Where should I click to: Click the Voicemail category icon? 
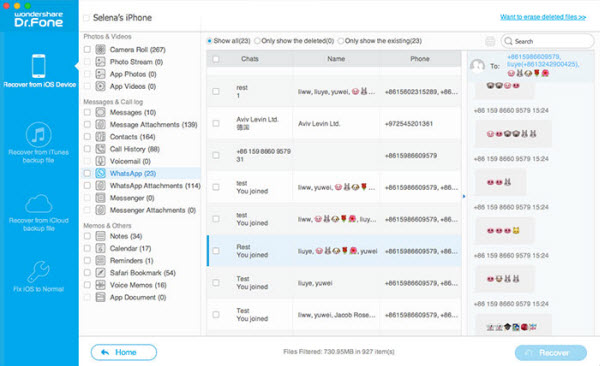coord(100,161)
